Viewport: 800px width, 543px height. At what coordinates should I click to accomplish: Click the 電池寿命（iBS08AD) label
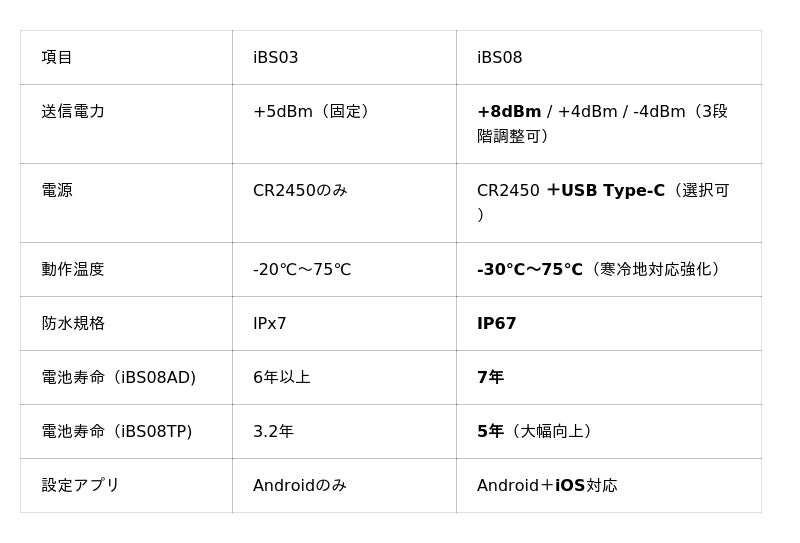[118, 377]
